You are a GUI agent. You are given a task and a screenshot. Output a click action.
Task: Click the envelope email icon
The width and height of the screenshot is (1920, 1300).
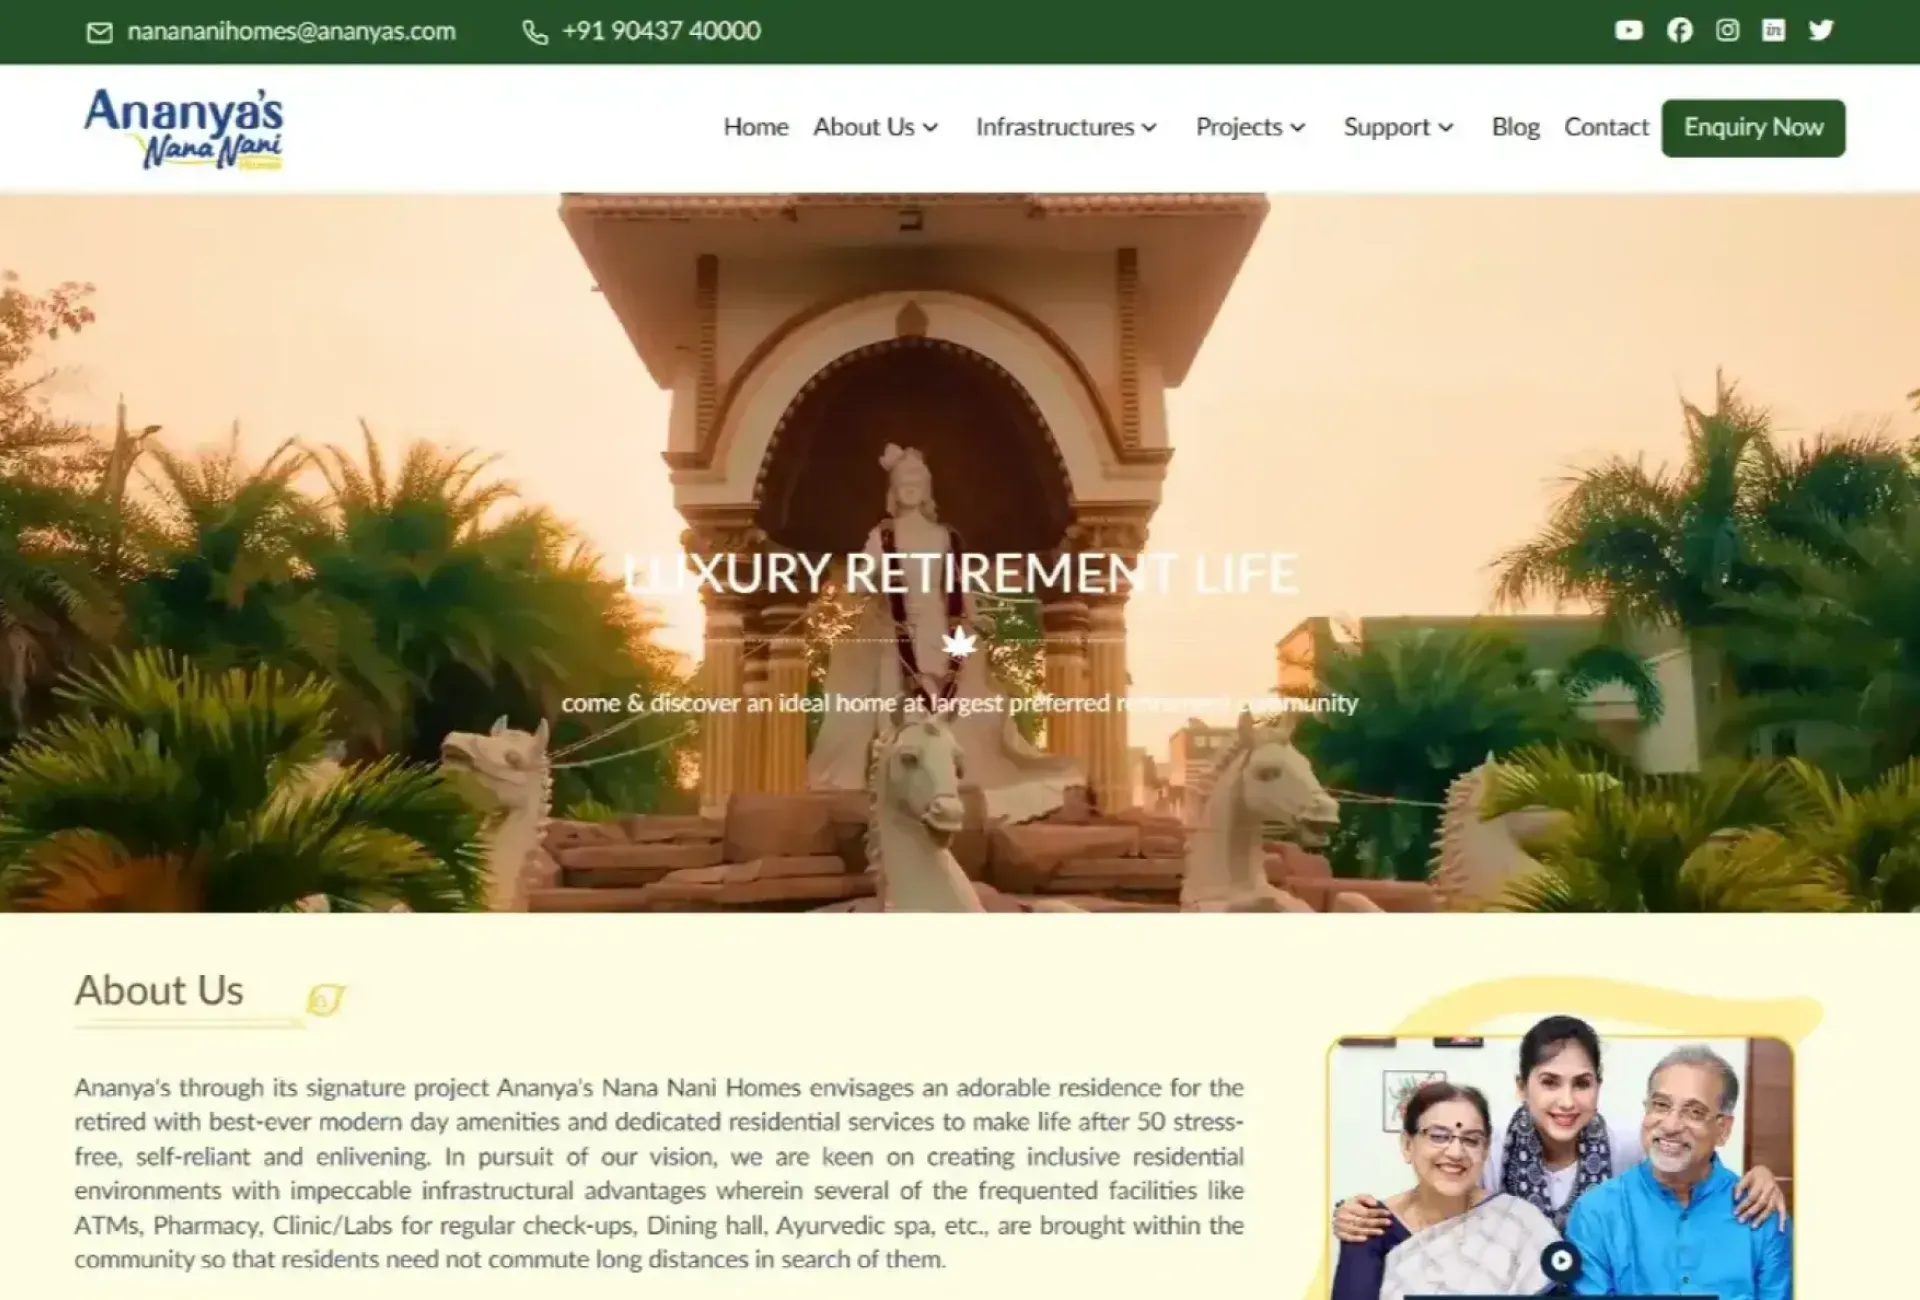click(100, 33)
